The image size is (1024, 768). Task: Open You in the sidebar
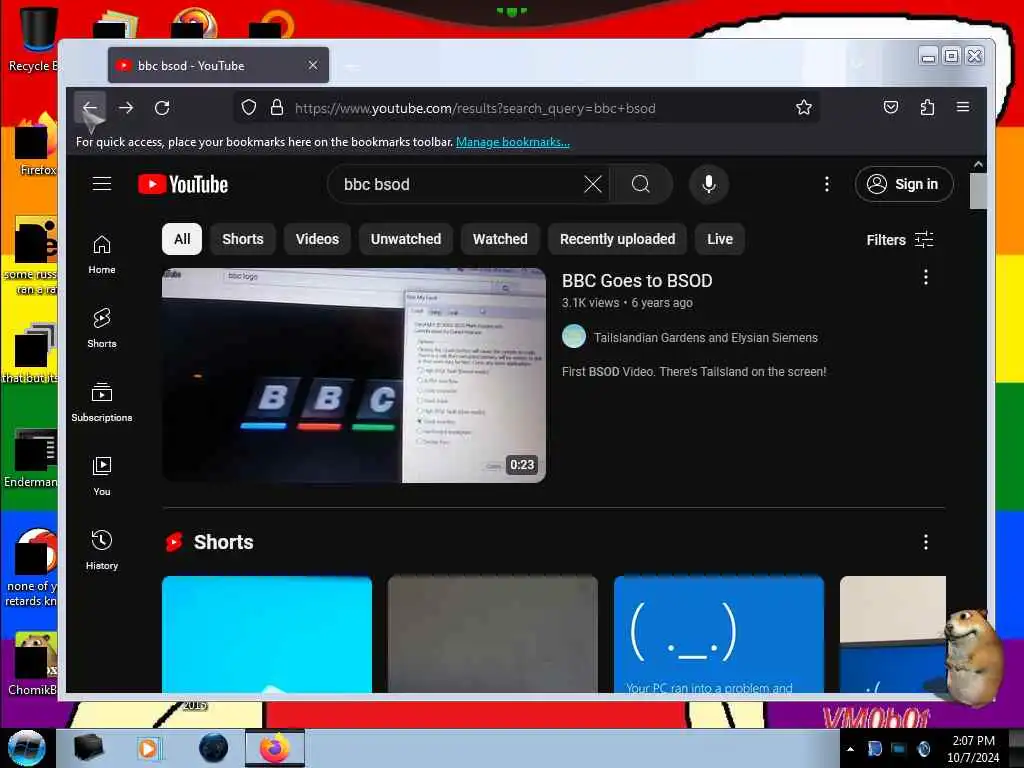coord(102,477)
